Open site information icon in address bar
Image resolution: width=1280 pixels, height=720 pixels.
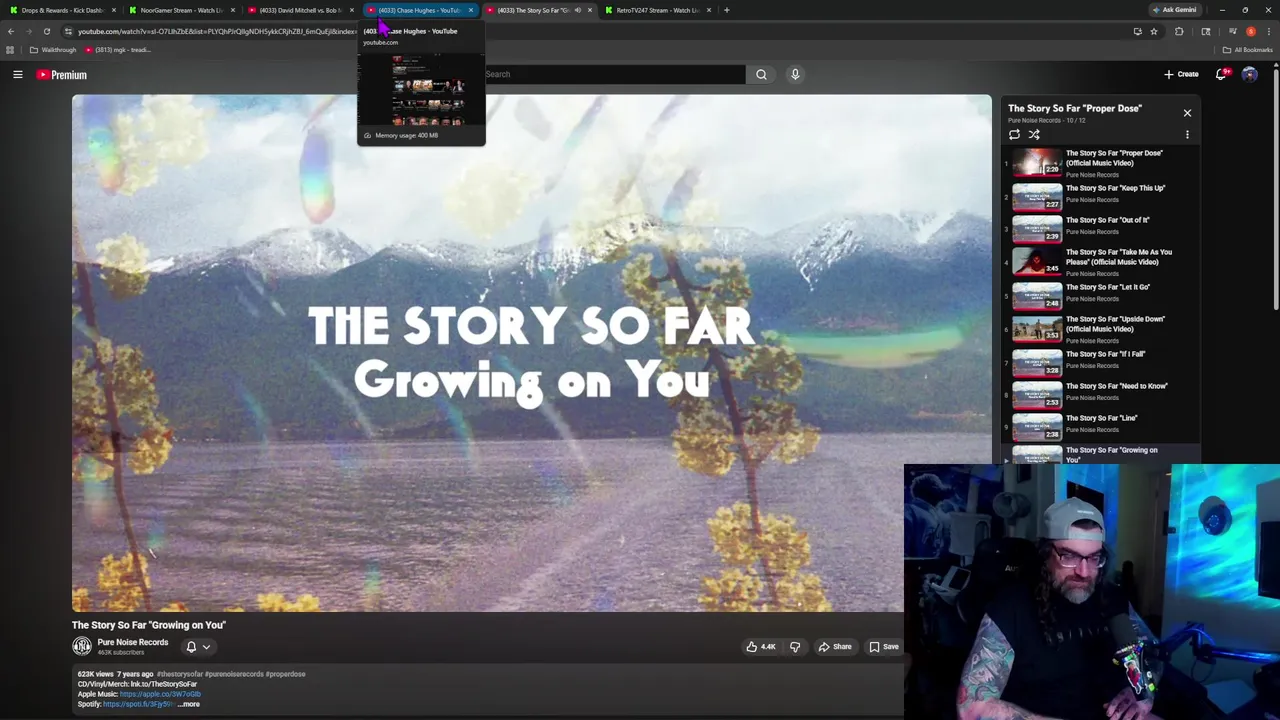[x=68, y=31]
